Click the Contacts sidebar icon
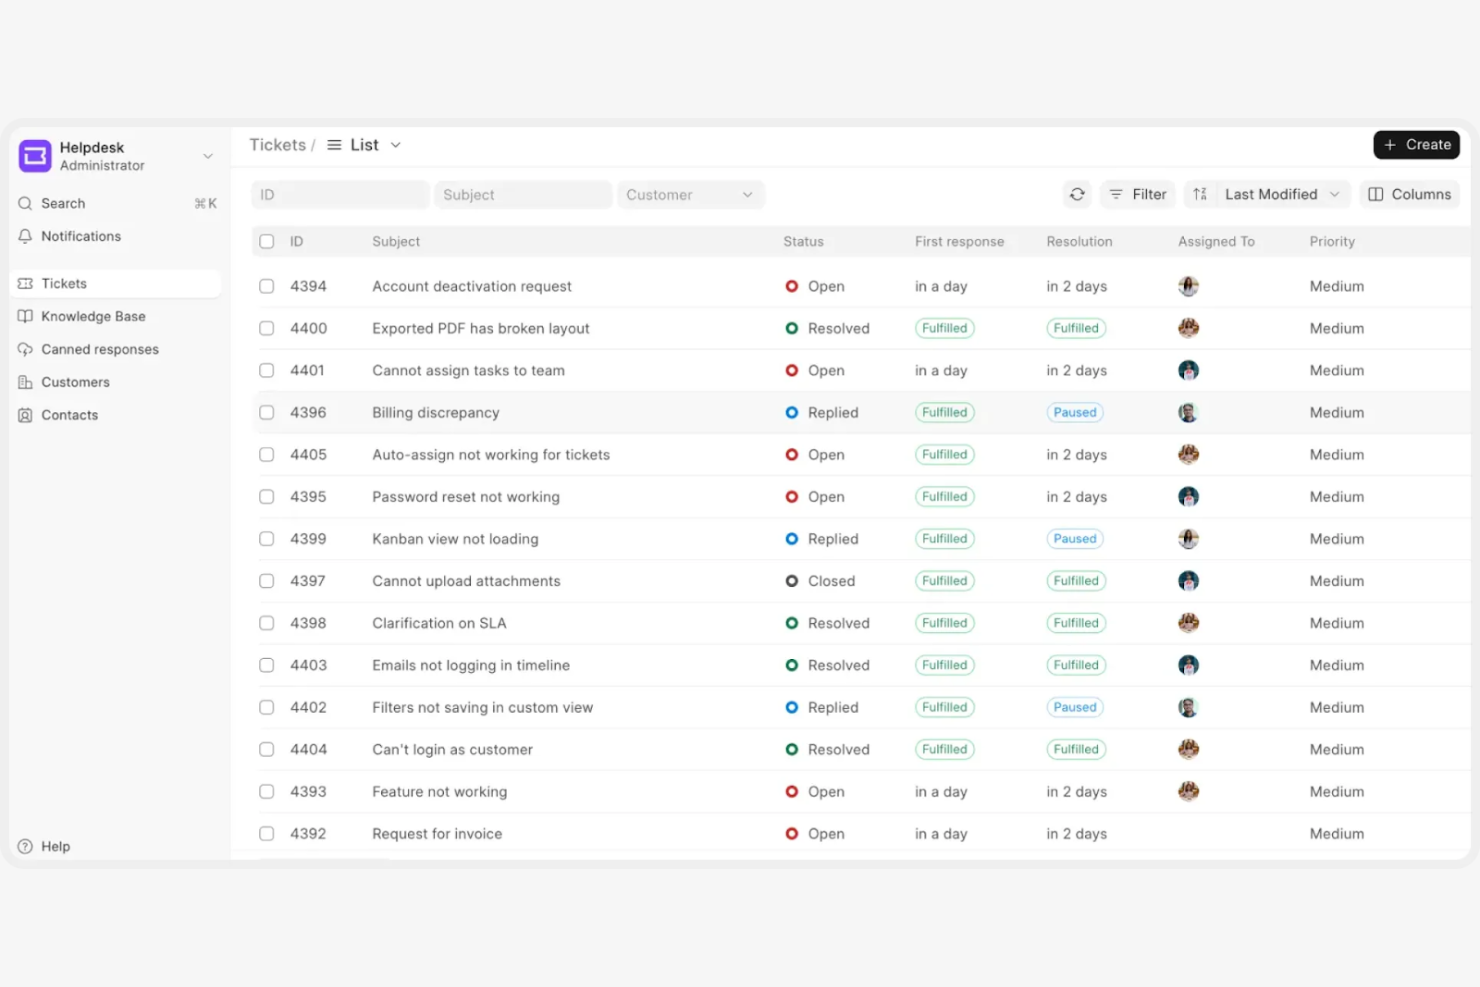1480x987 pixels. (25, 414)
